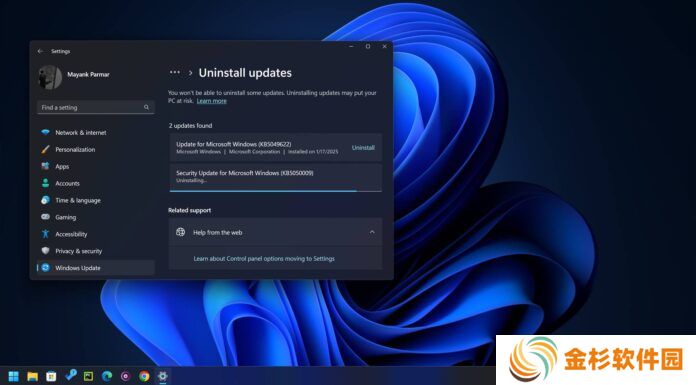
Task: Click the Time & language globe icon
Action: [45, 200]
